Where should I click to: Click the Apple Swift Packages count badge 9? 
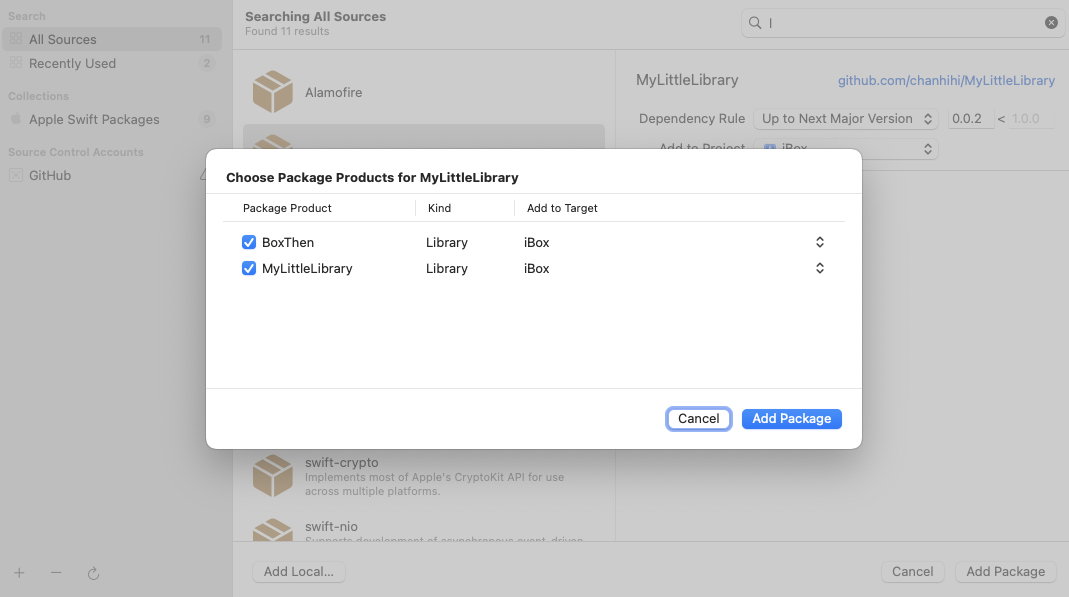coord(207,119)
